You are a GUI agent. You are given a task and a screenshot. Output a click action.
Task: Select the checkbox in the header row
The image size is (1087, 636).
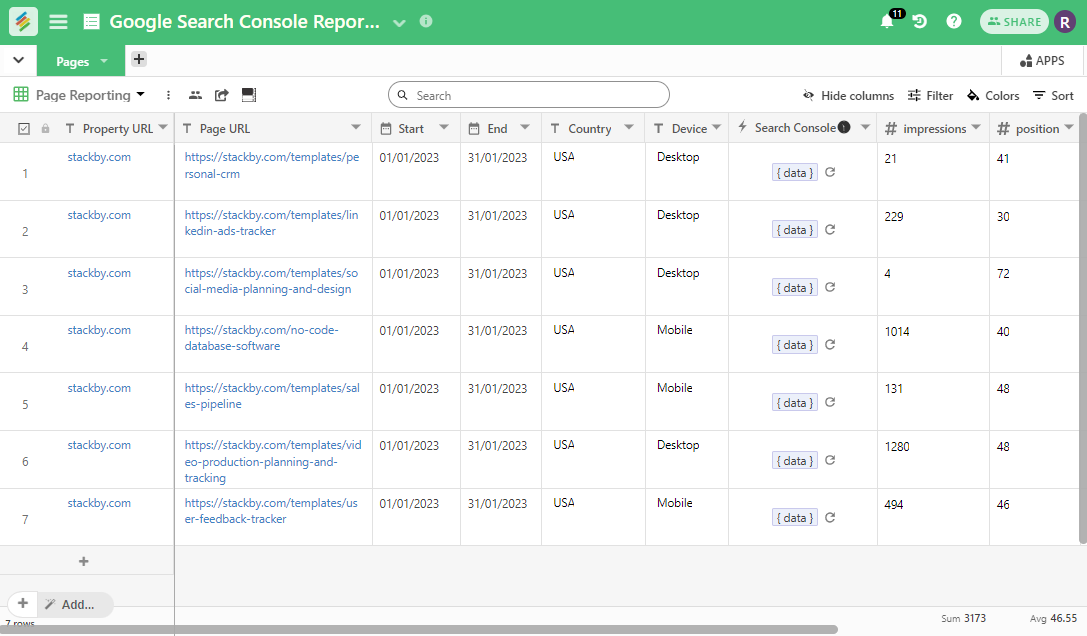(24, 128)
